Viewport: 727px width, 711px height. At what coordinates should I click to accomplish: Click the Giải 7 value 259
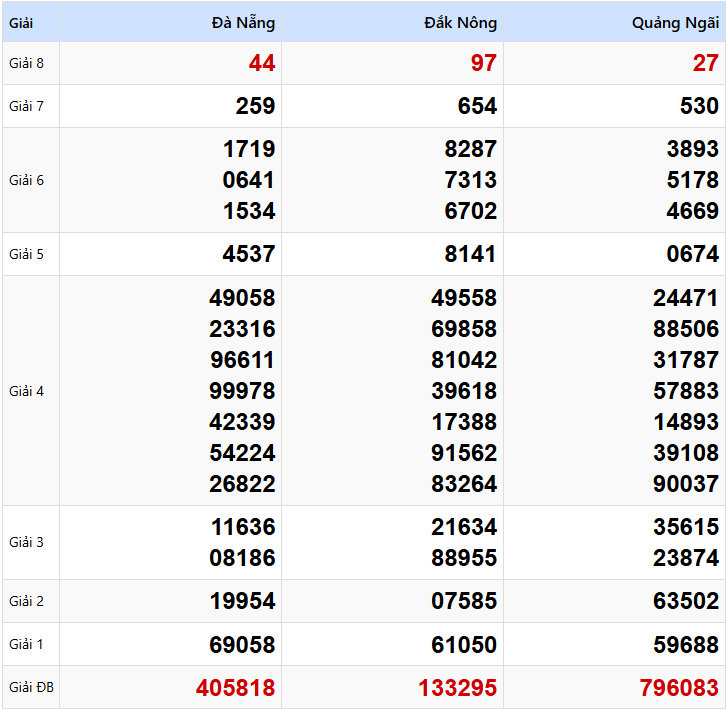click(x=255, y=106)
